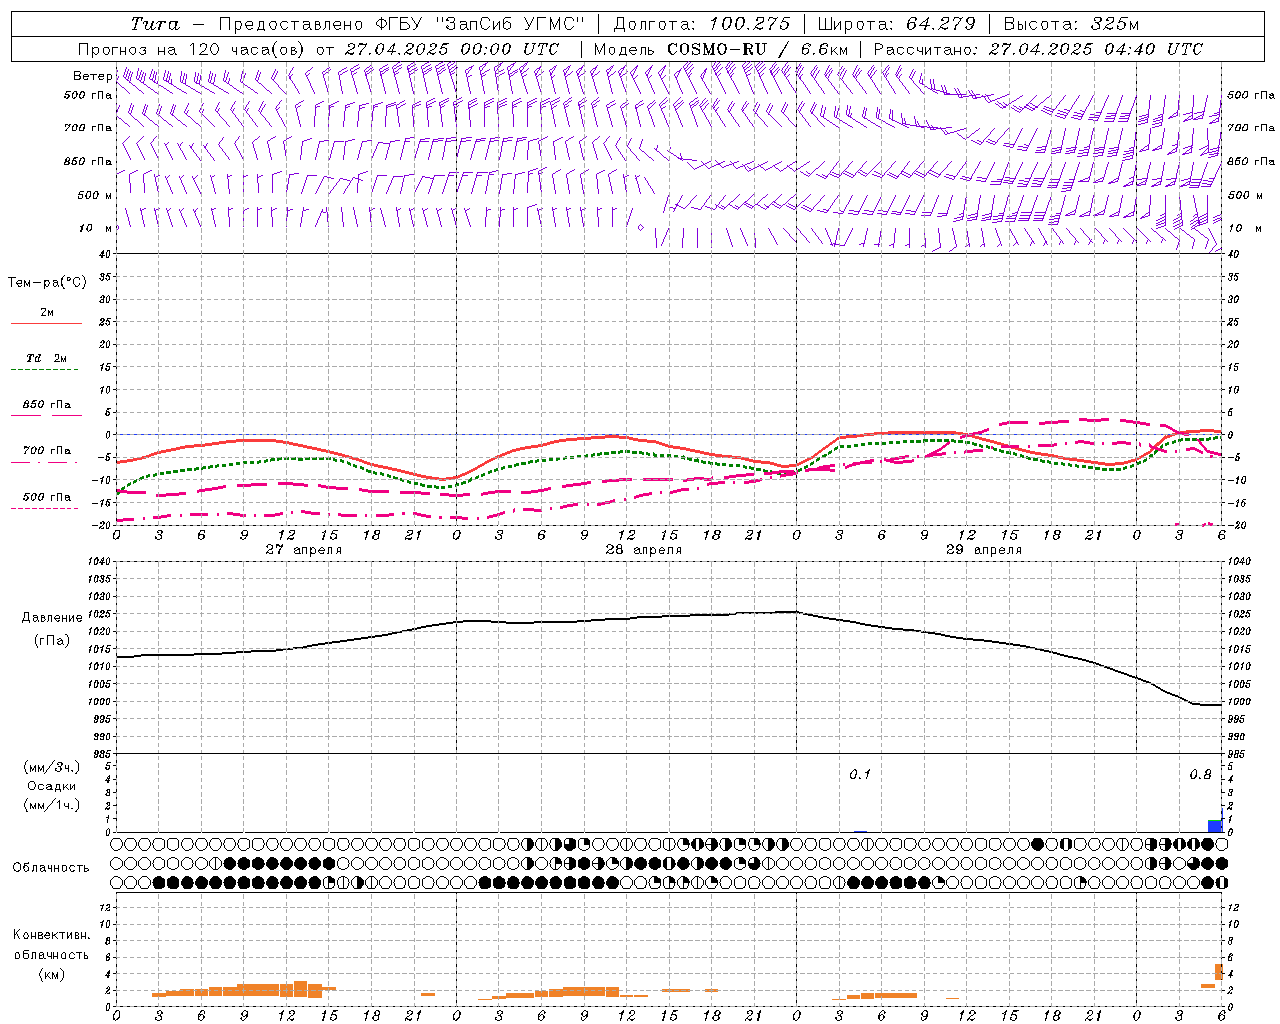Click the "Конвективн." convective cloud label
Image resolution: width=1280 pixels, height=1024 pixels.
point(51,935)
